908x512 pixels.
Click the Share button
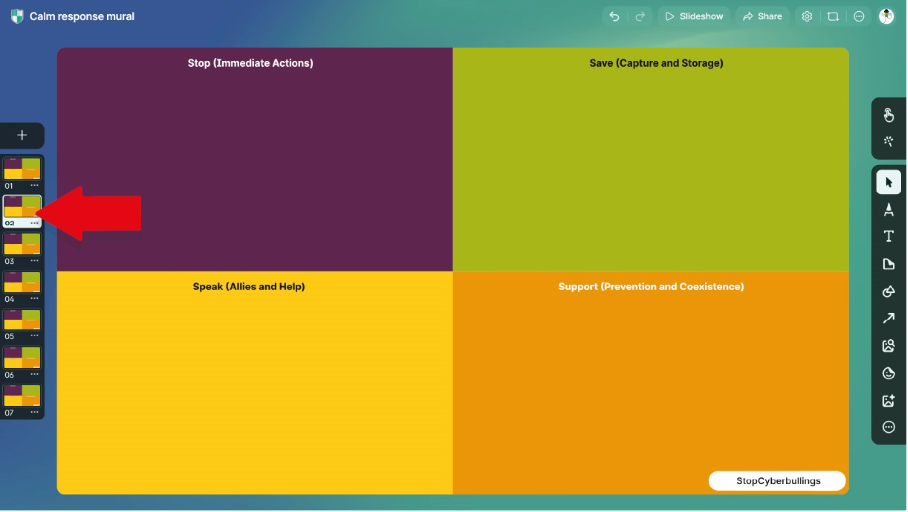tap(763, 16)
